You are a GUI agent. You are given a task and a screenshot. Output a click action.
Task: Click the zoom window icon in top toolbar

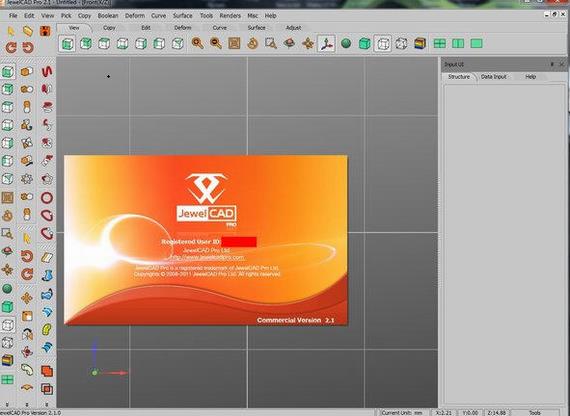(271, 44)
